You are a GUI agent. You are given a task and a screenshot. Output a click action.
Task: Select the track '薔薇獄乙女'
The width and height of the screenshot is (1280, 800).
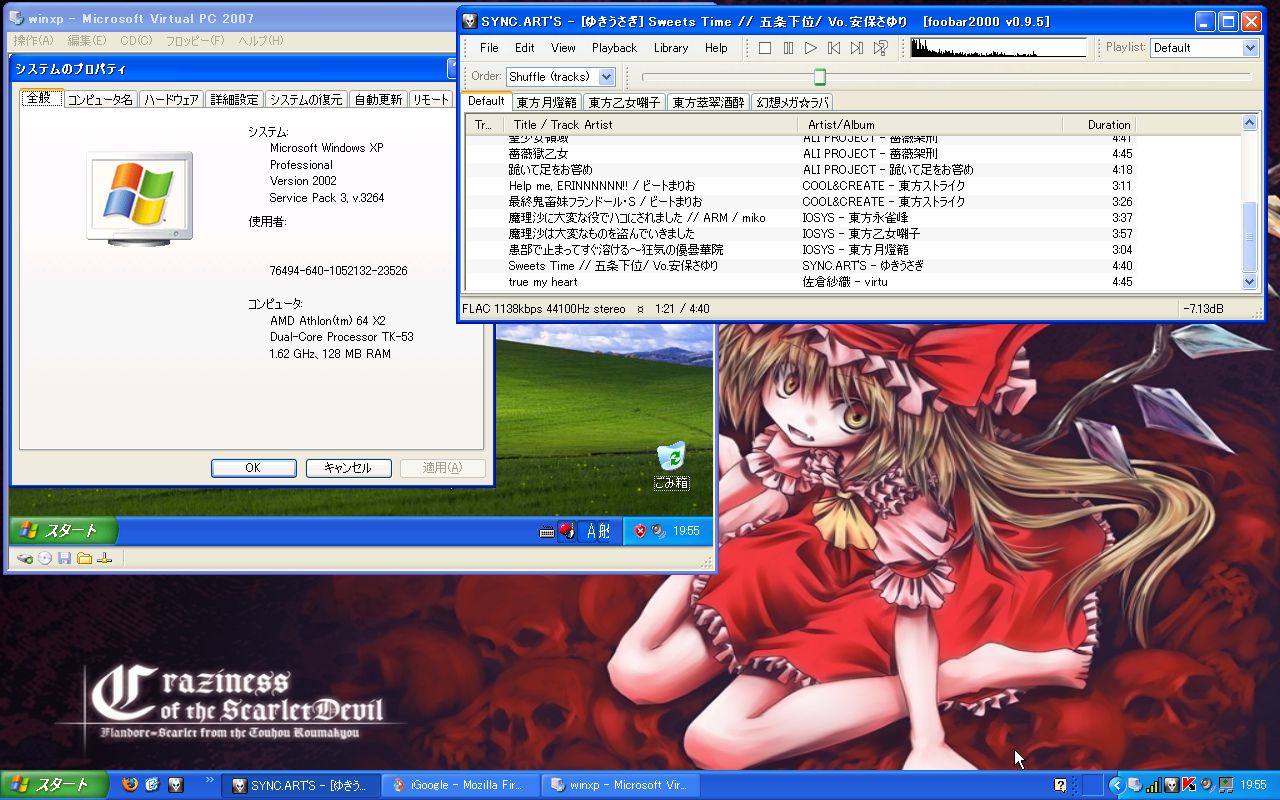[x=853, y=154]
